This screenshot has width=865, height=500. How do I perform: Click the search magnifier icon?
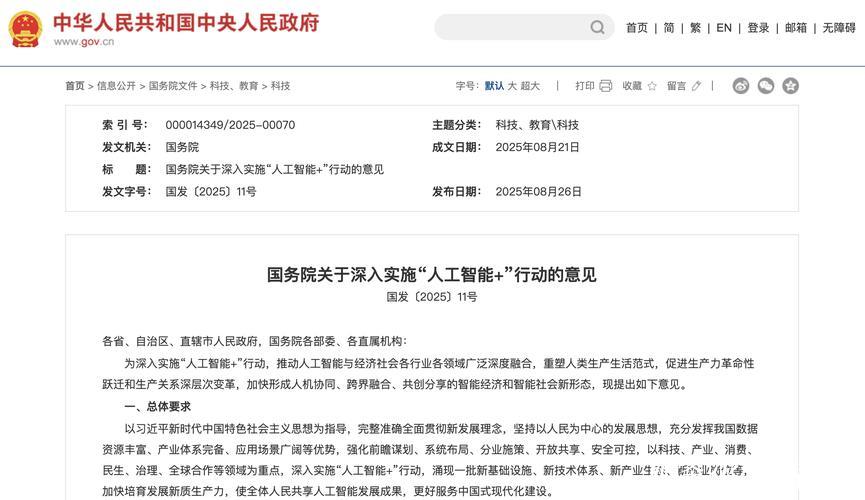pyautogui.click(x=597, y=27)
